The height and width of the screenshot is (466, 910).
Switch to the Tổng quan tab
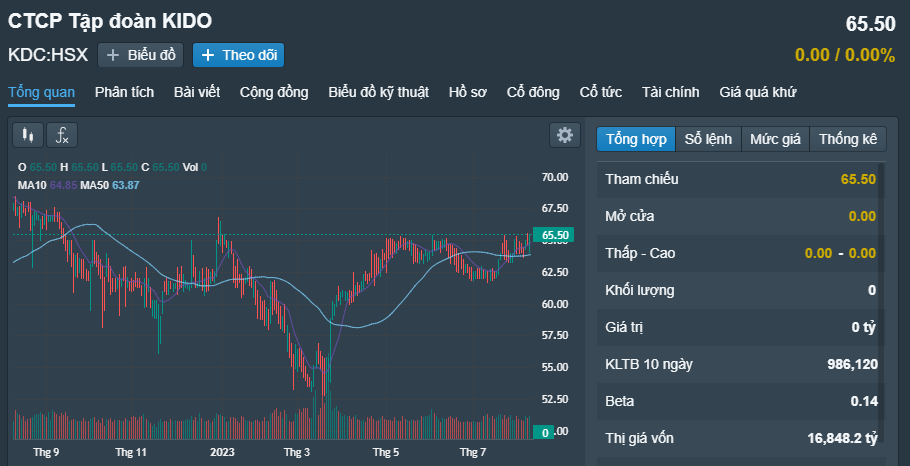[41, 92]
